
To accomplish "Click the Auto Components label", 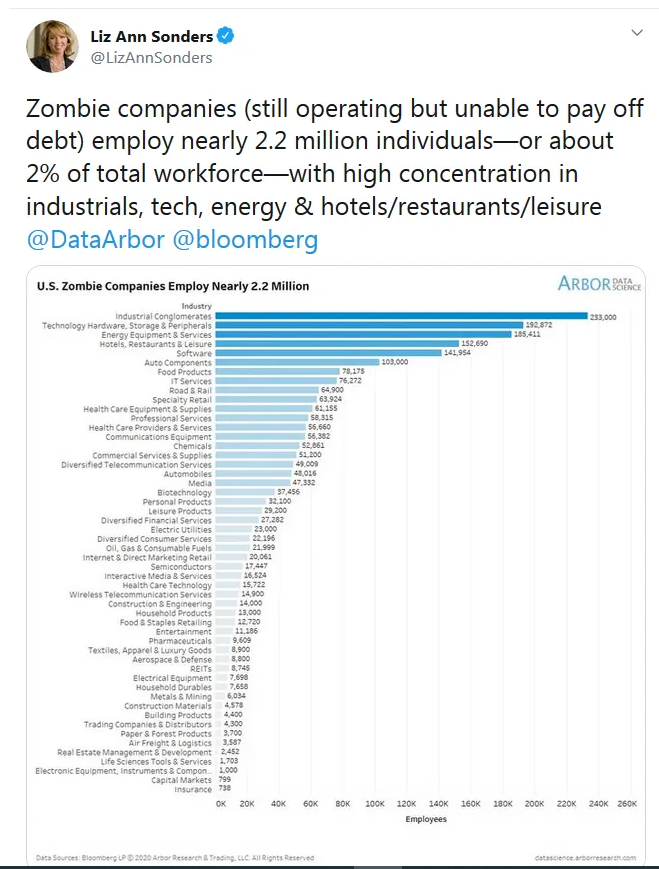I will [177, 362].
